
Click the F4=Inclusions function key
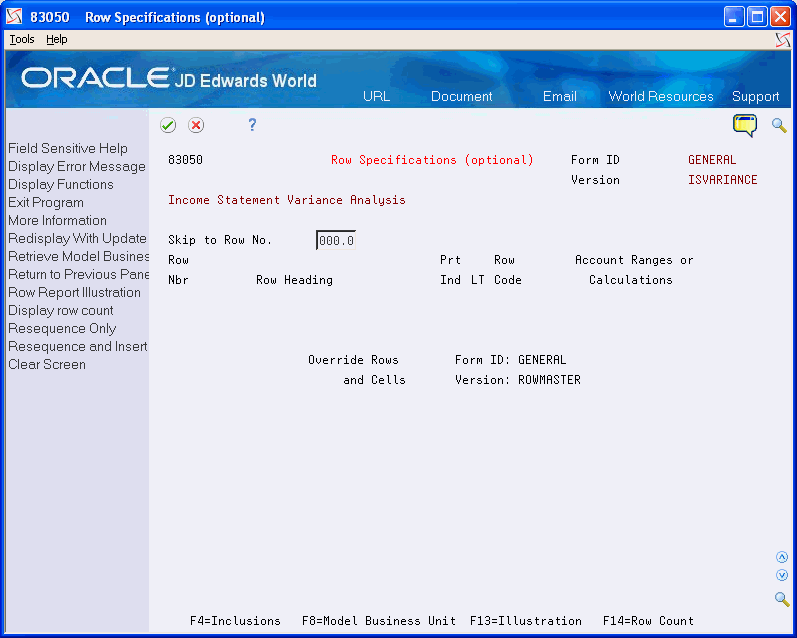point(235,621)
